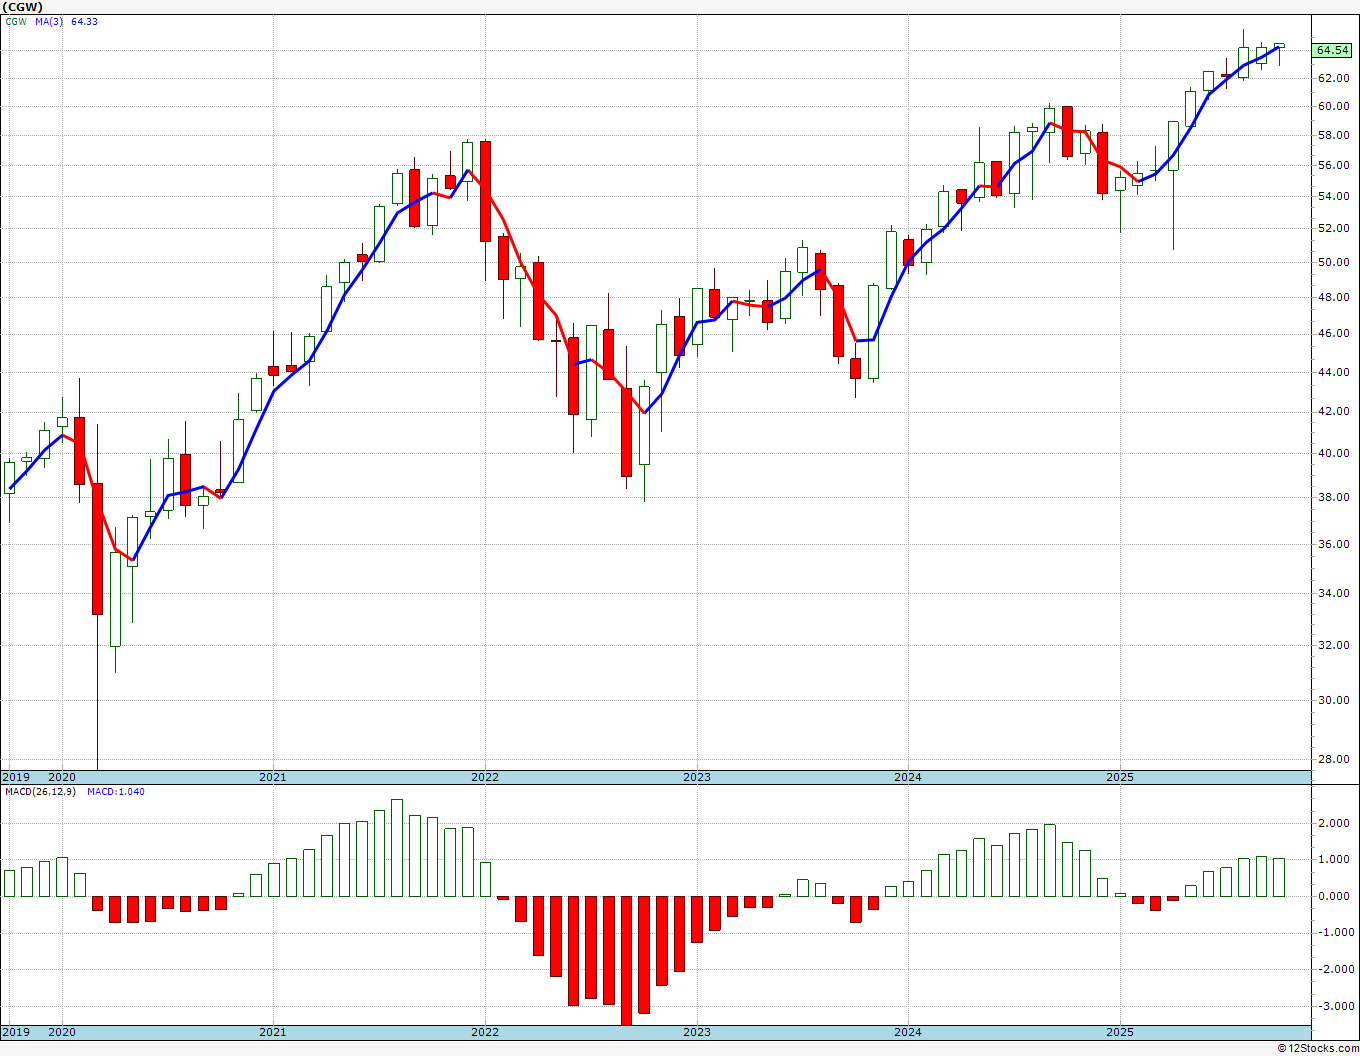This screenshot has height=1056, width=1360.
Task: Select 2020 on the price chart time axis
Action: (62, 777)
